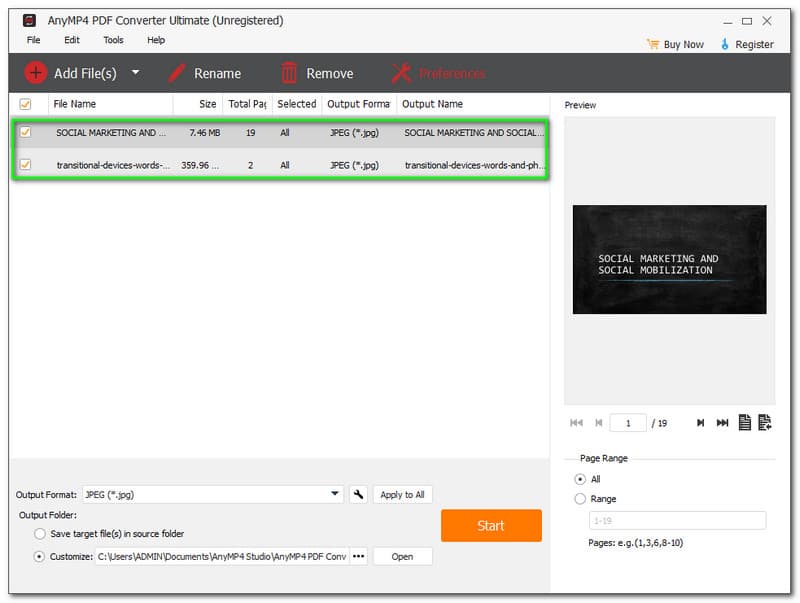This screenshot has height=603, width=800.
Task: Select the Range page range option
Action: (x=580, y=499)
